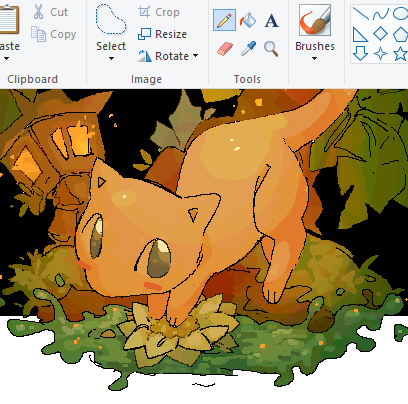Click the Paste clipboard icon
The image size is (408, 404).
point(9,19)
